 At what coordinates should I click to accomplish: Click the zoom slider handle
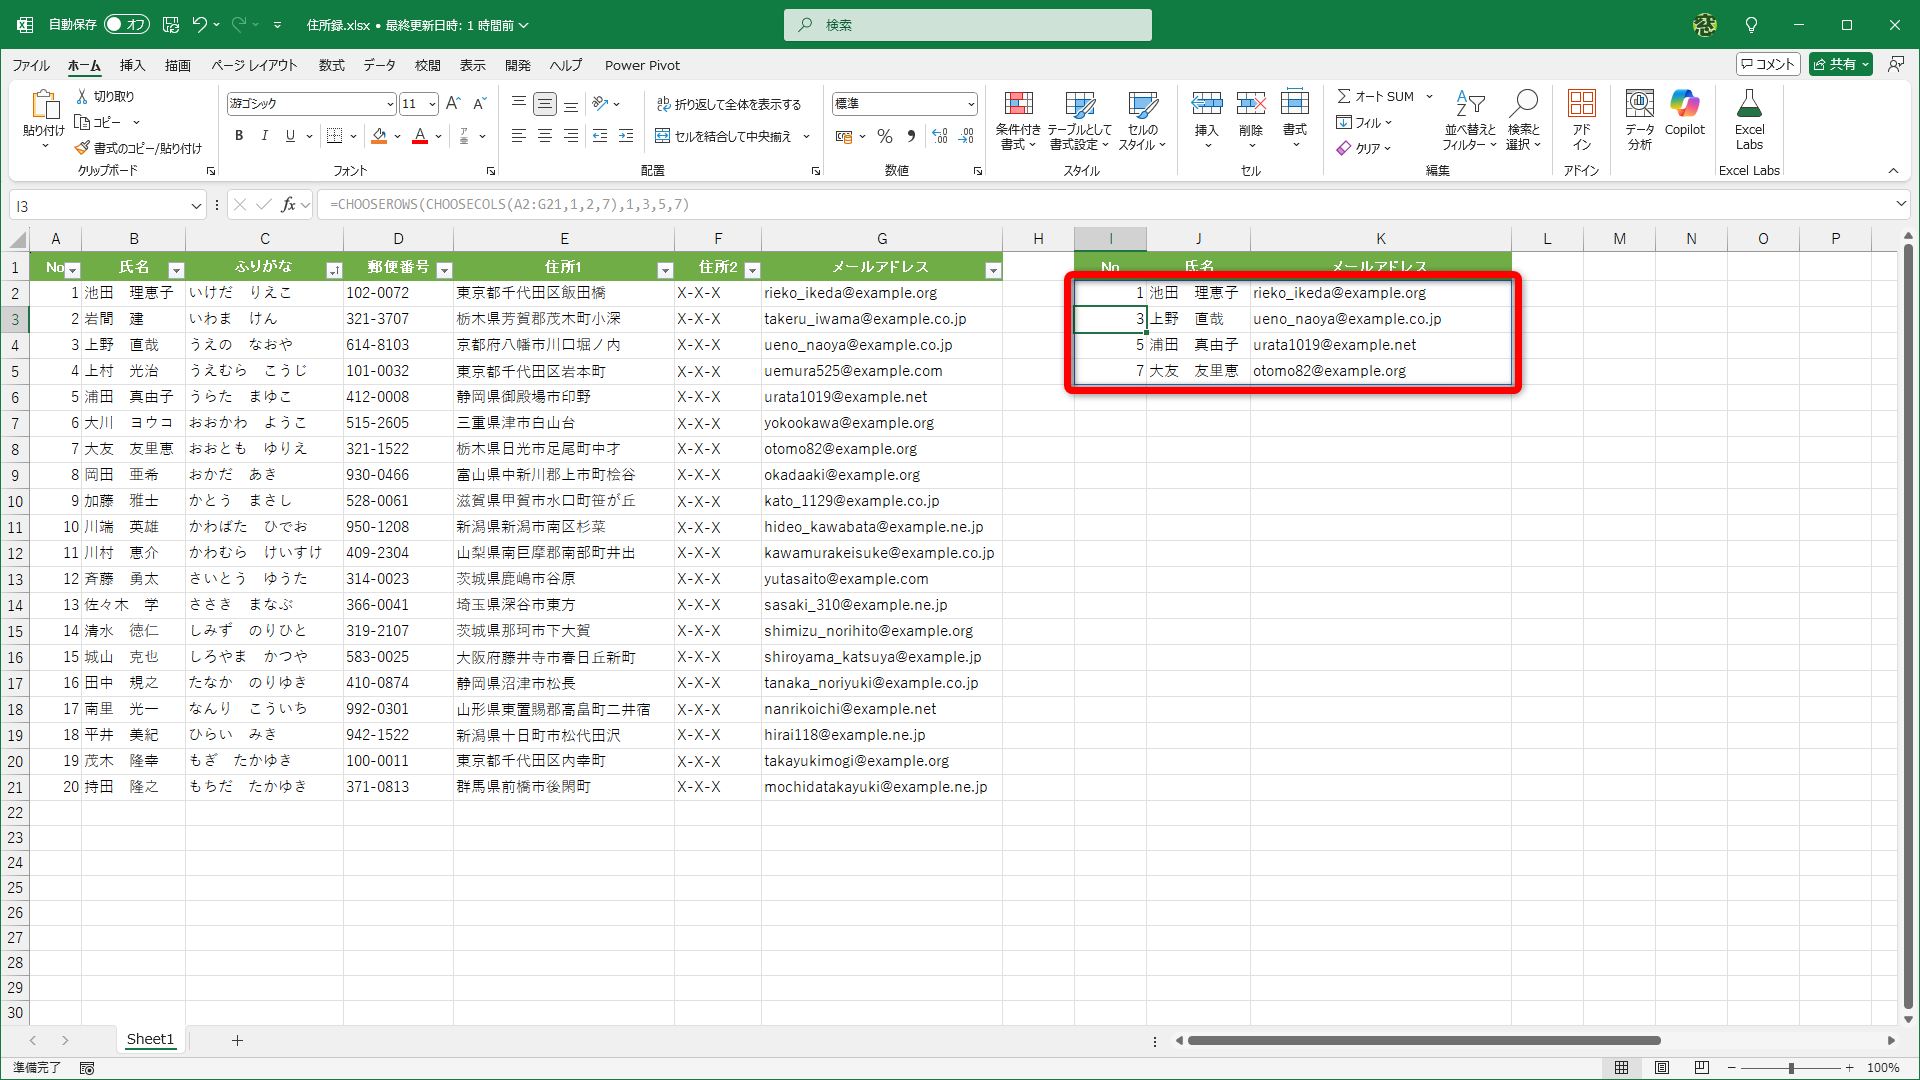pyautogui.click(x=1790, y=1068)
